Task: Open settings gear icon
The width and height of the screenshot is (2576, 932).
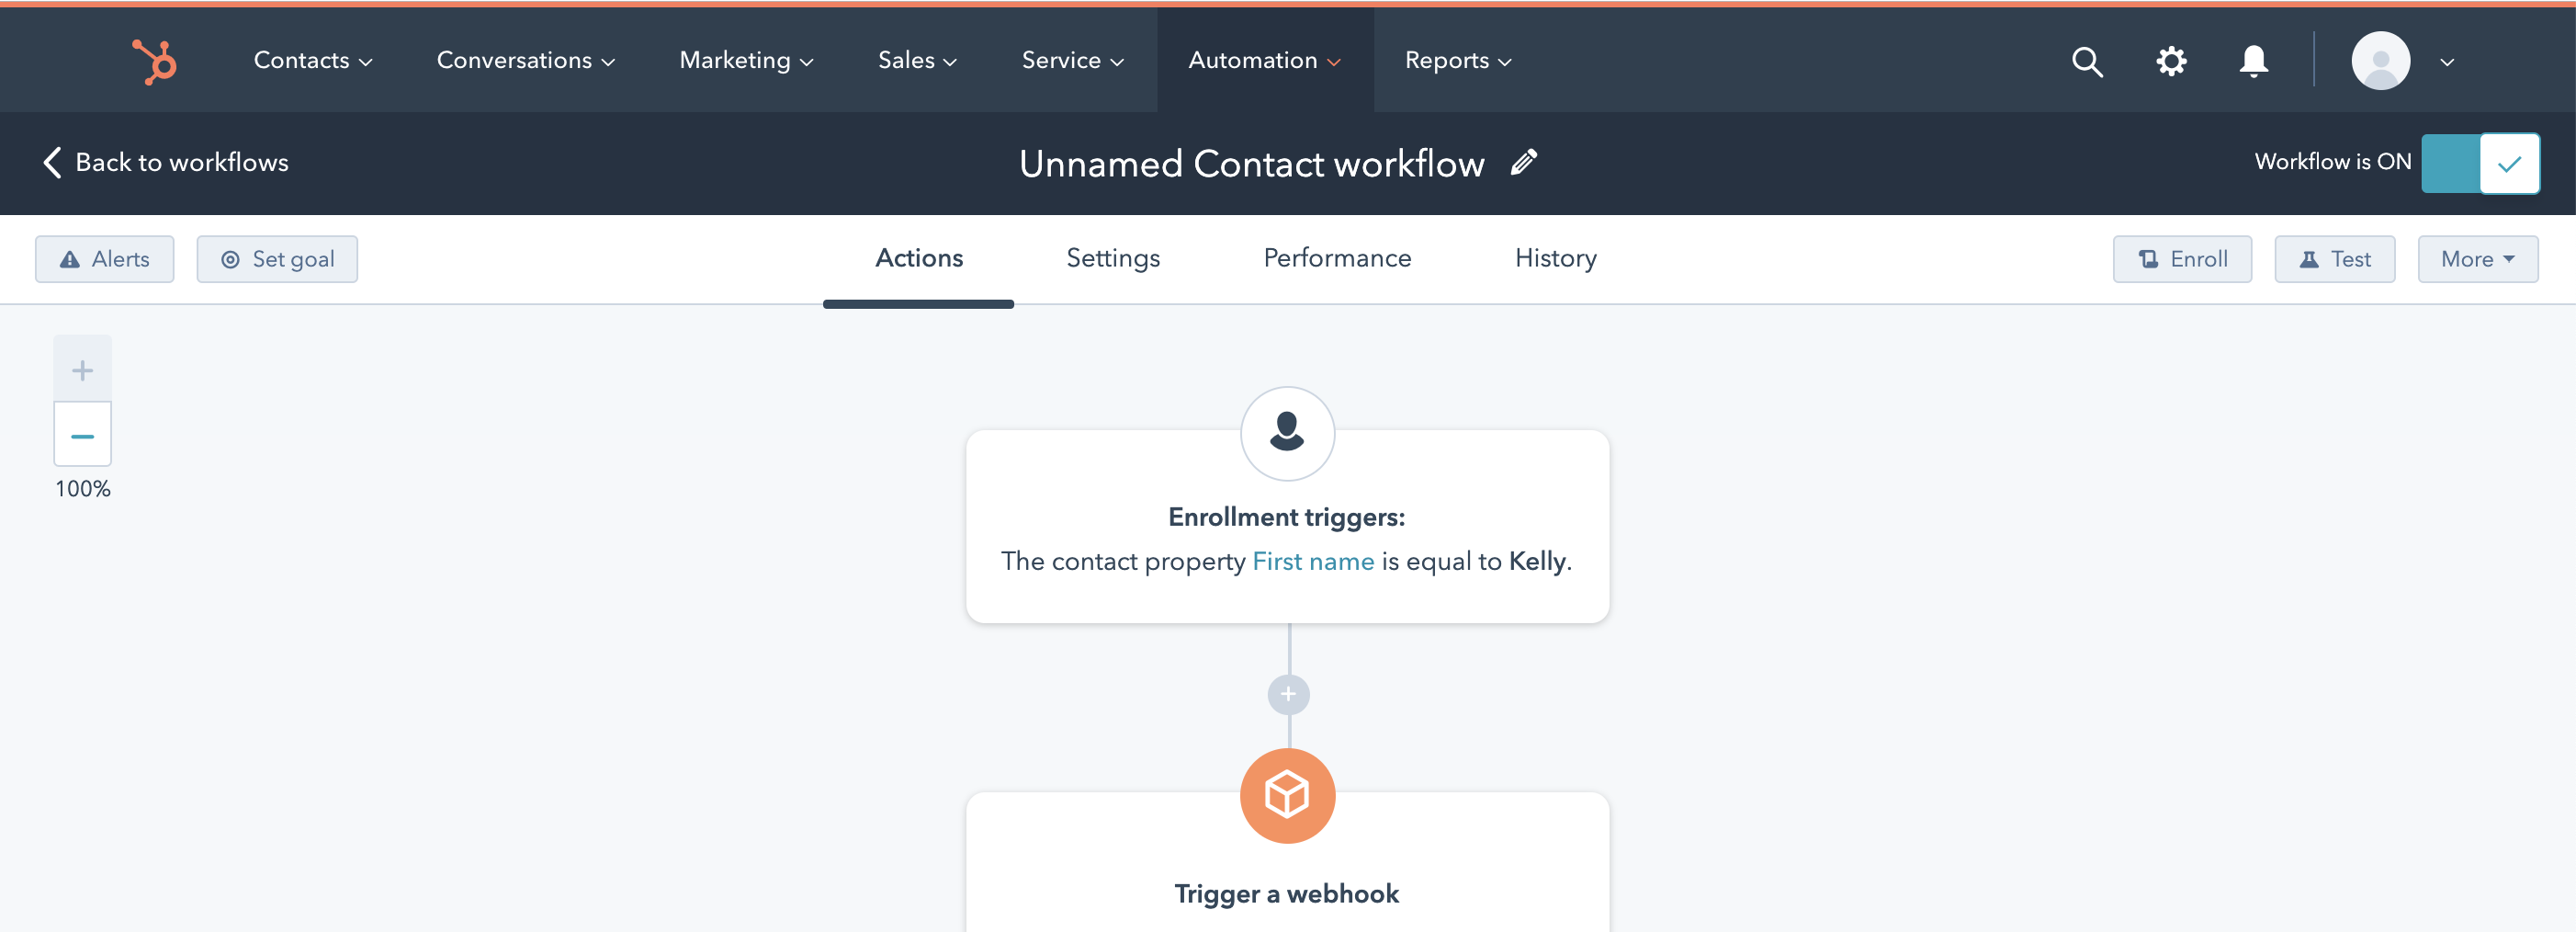Action: (2170, 61)
